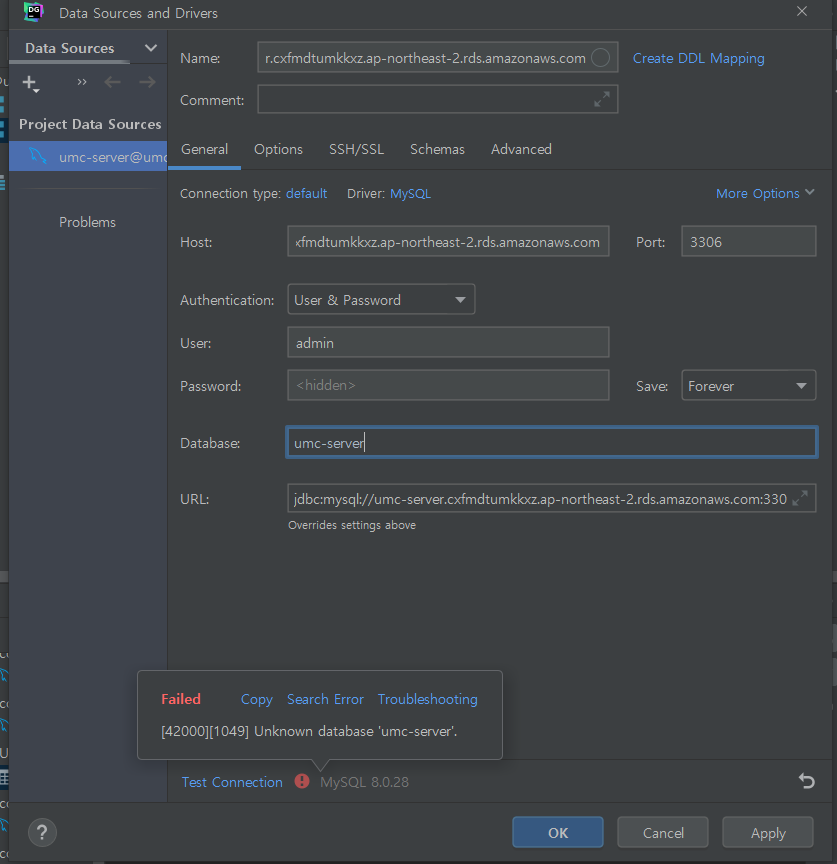
Task: Click the MySQL dolphin icon of umc-server
Action: coord(37,156)
